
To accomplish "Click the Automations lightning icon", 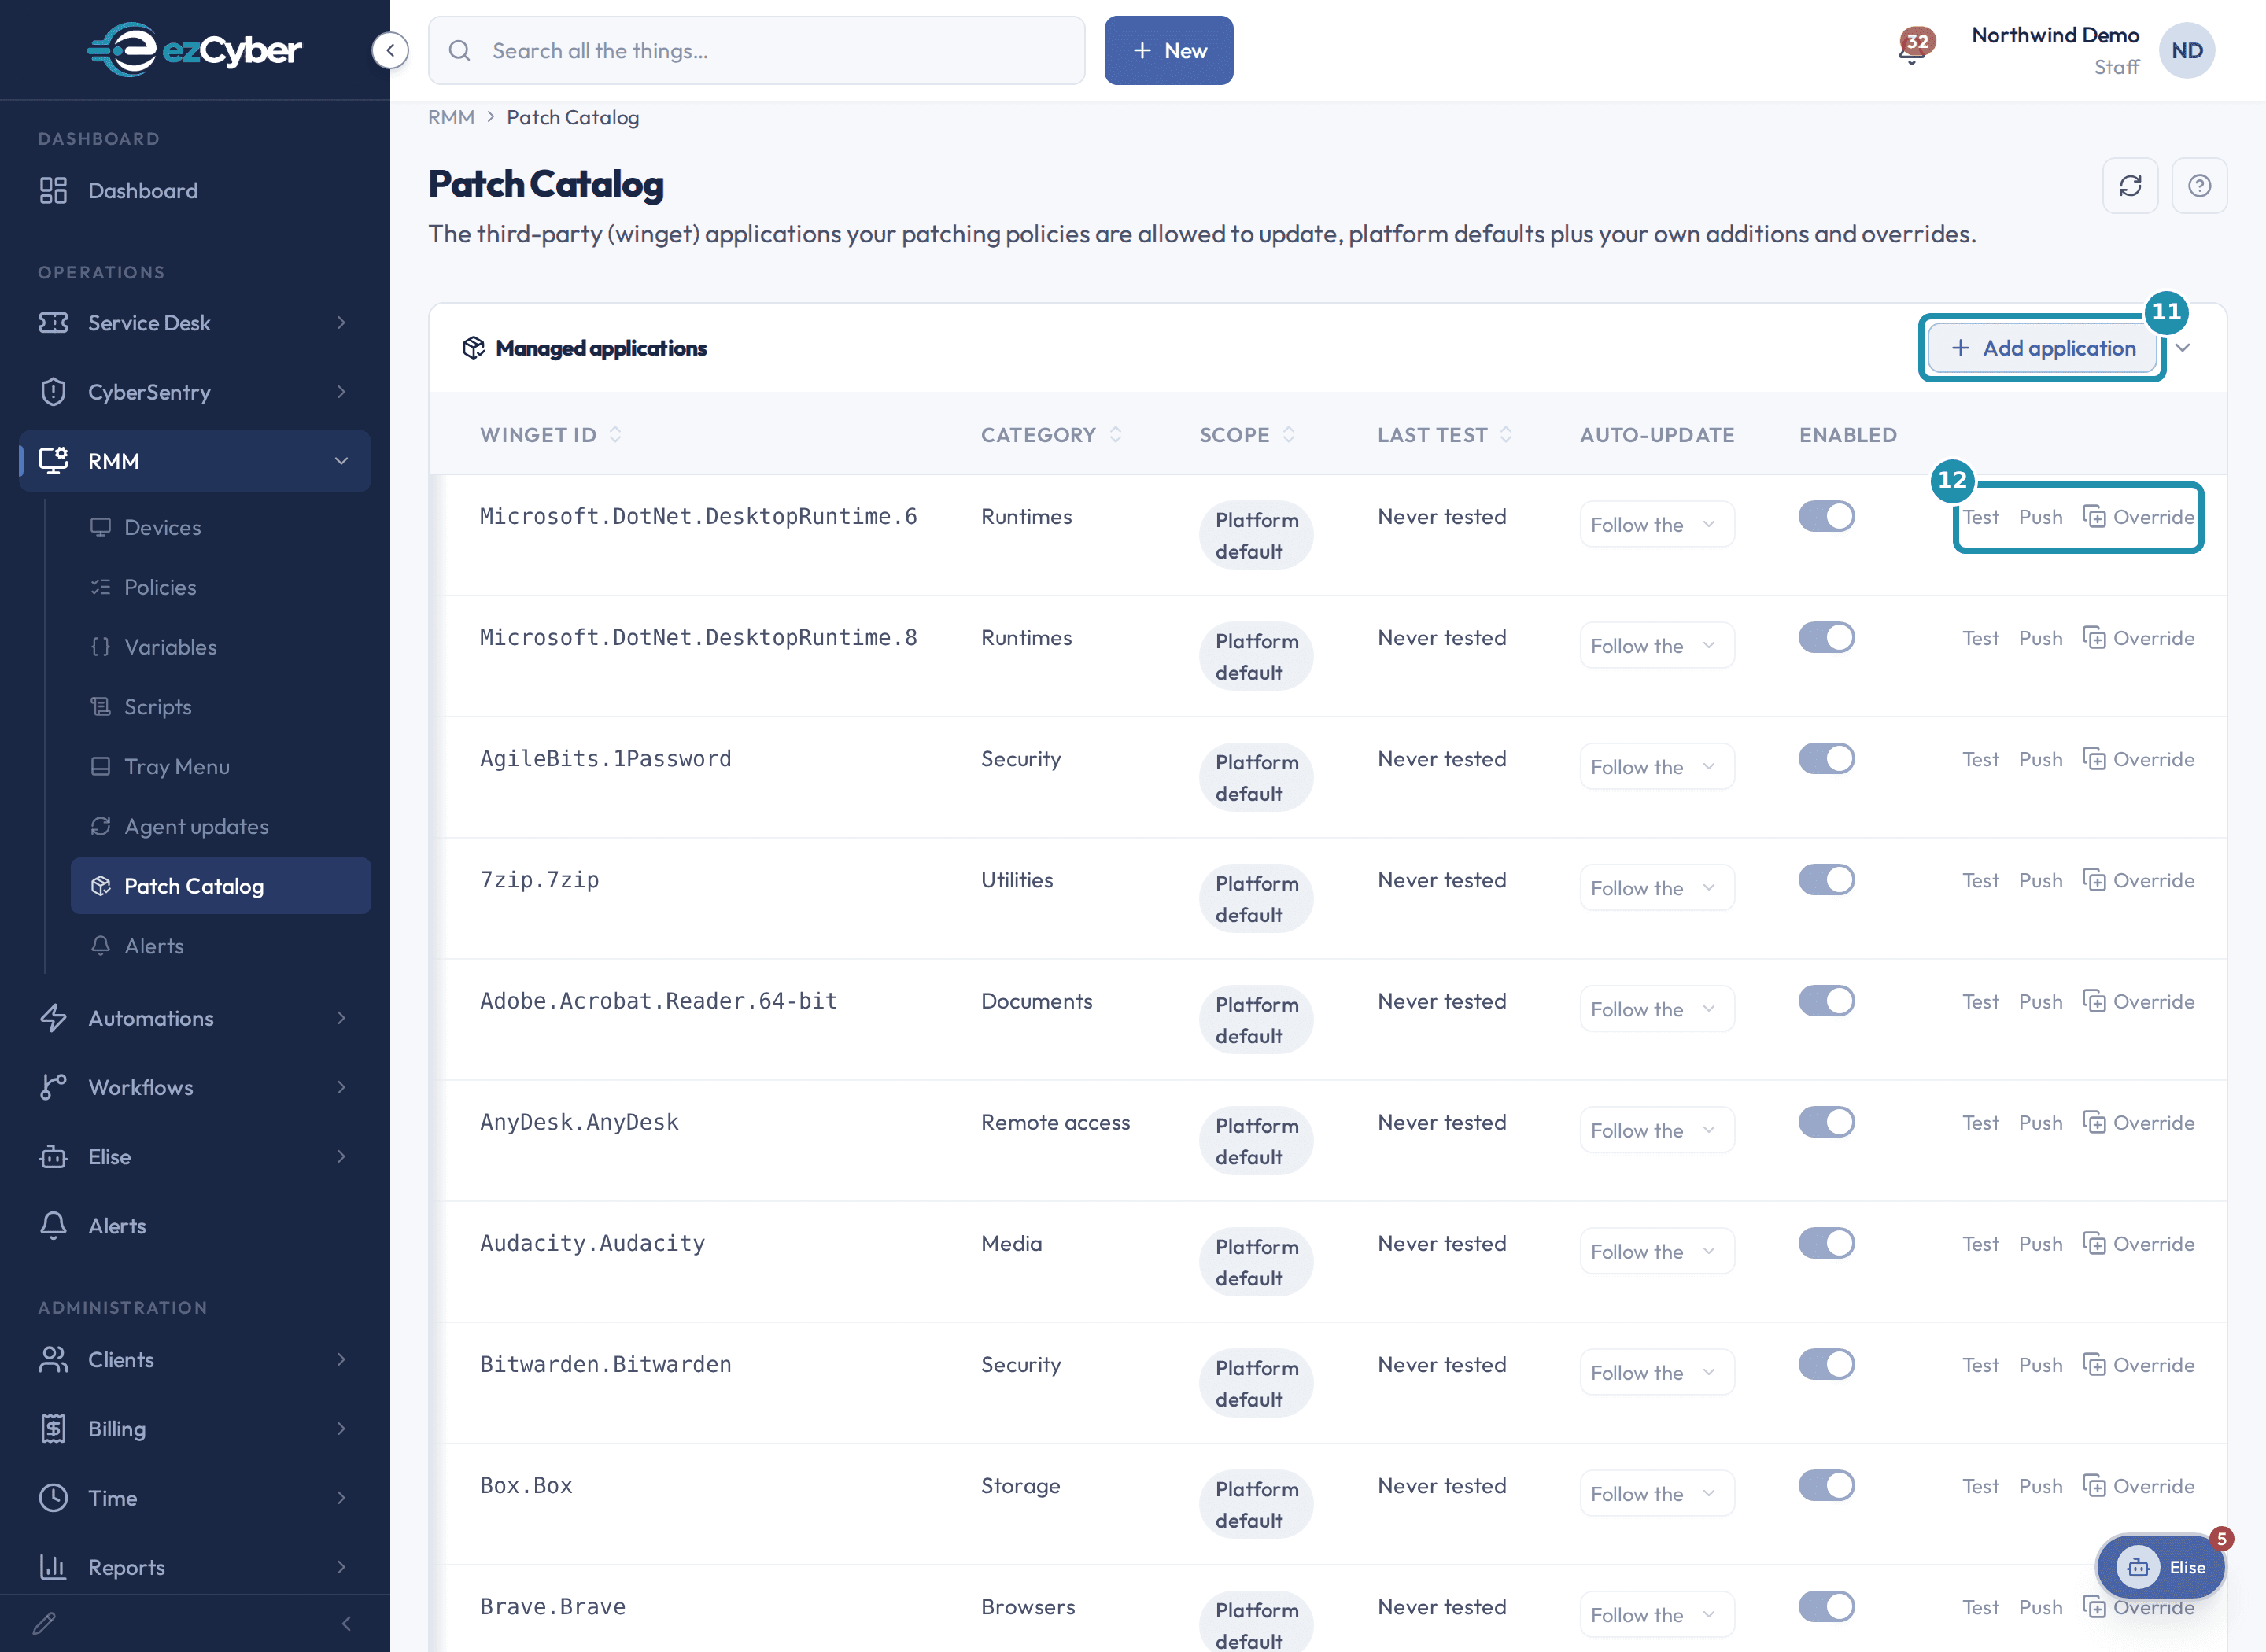I will [x=53, y=1018].
